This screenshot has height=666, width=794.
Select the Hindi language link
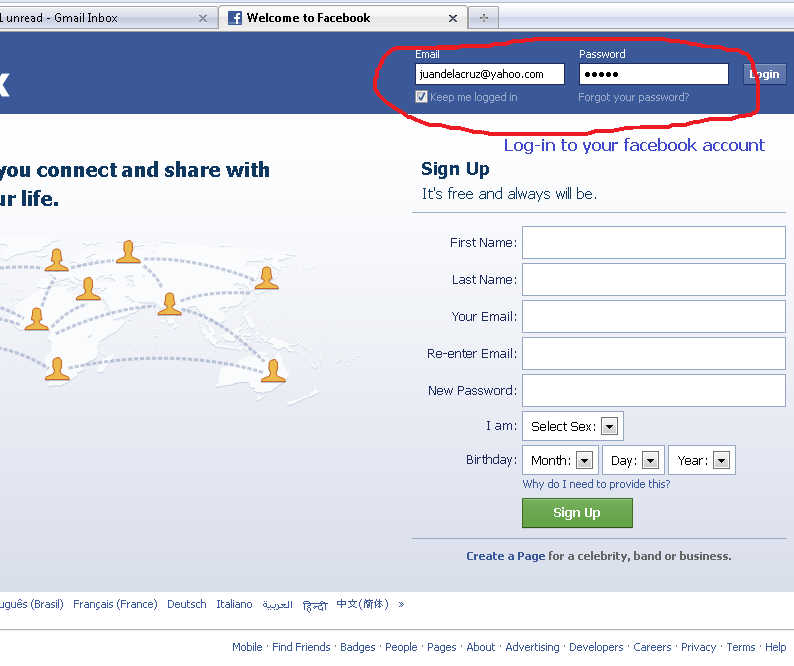coord(315,605)
